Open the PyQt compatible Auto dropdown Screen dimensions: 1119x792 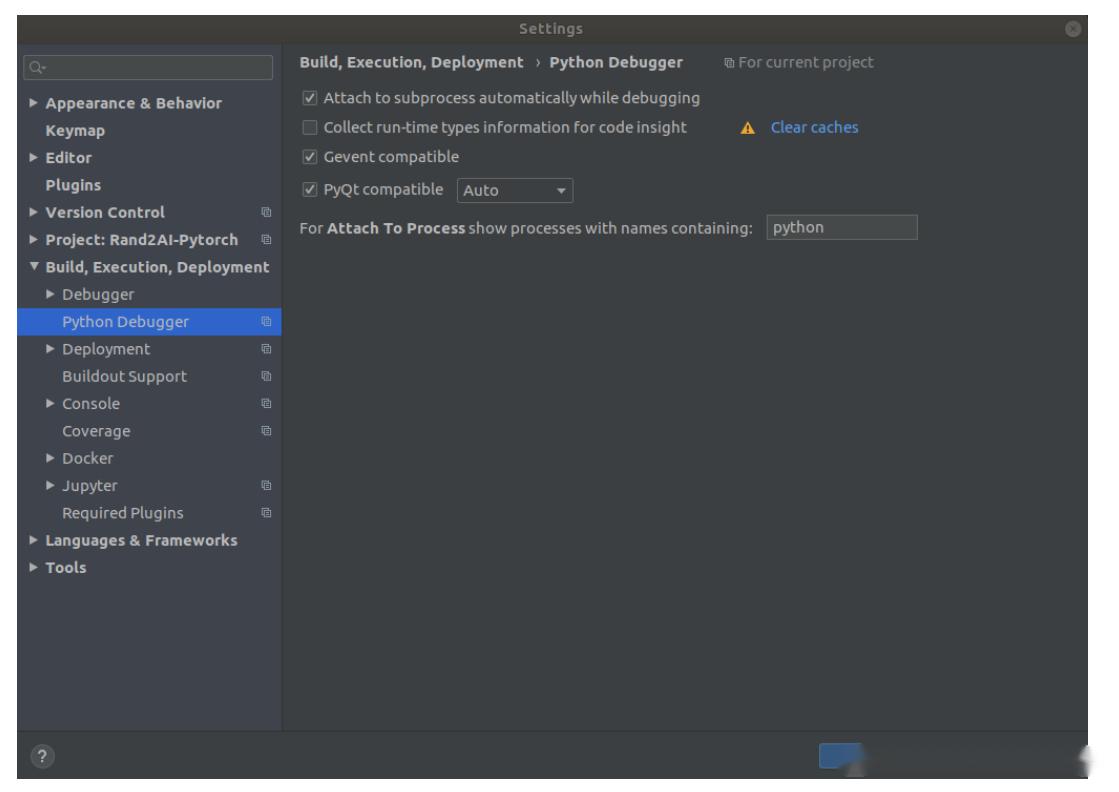[x=515, y=190]
